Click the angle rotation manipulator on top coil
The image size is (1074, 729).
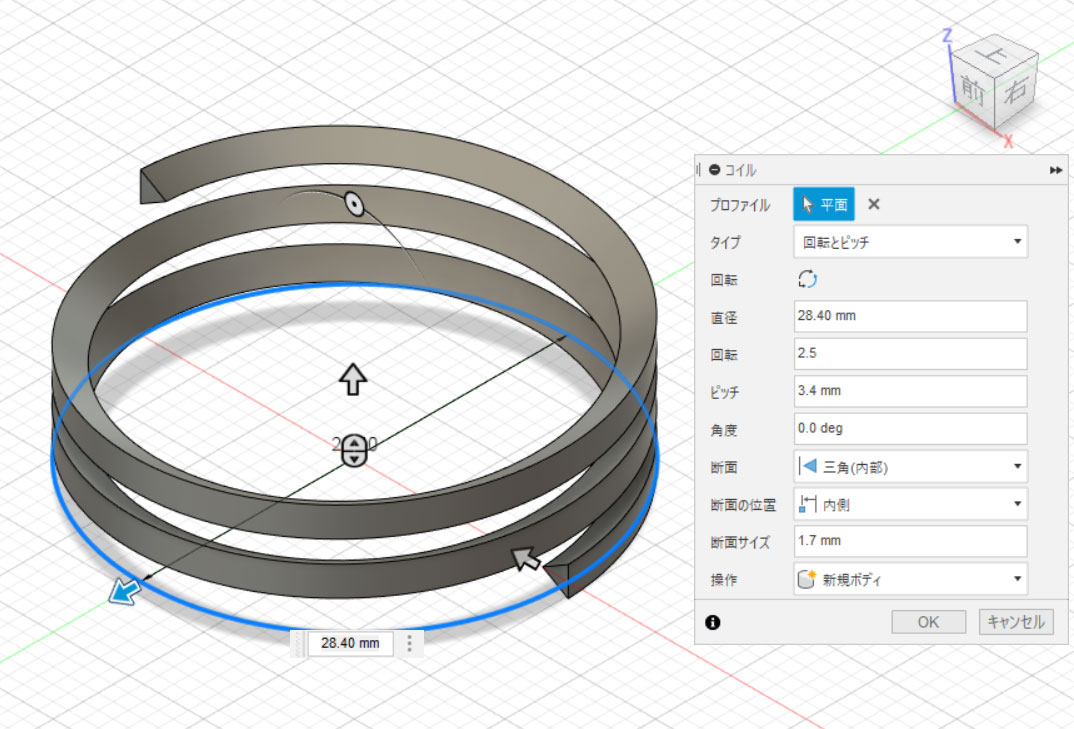(x=354, y=204)
